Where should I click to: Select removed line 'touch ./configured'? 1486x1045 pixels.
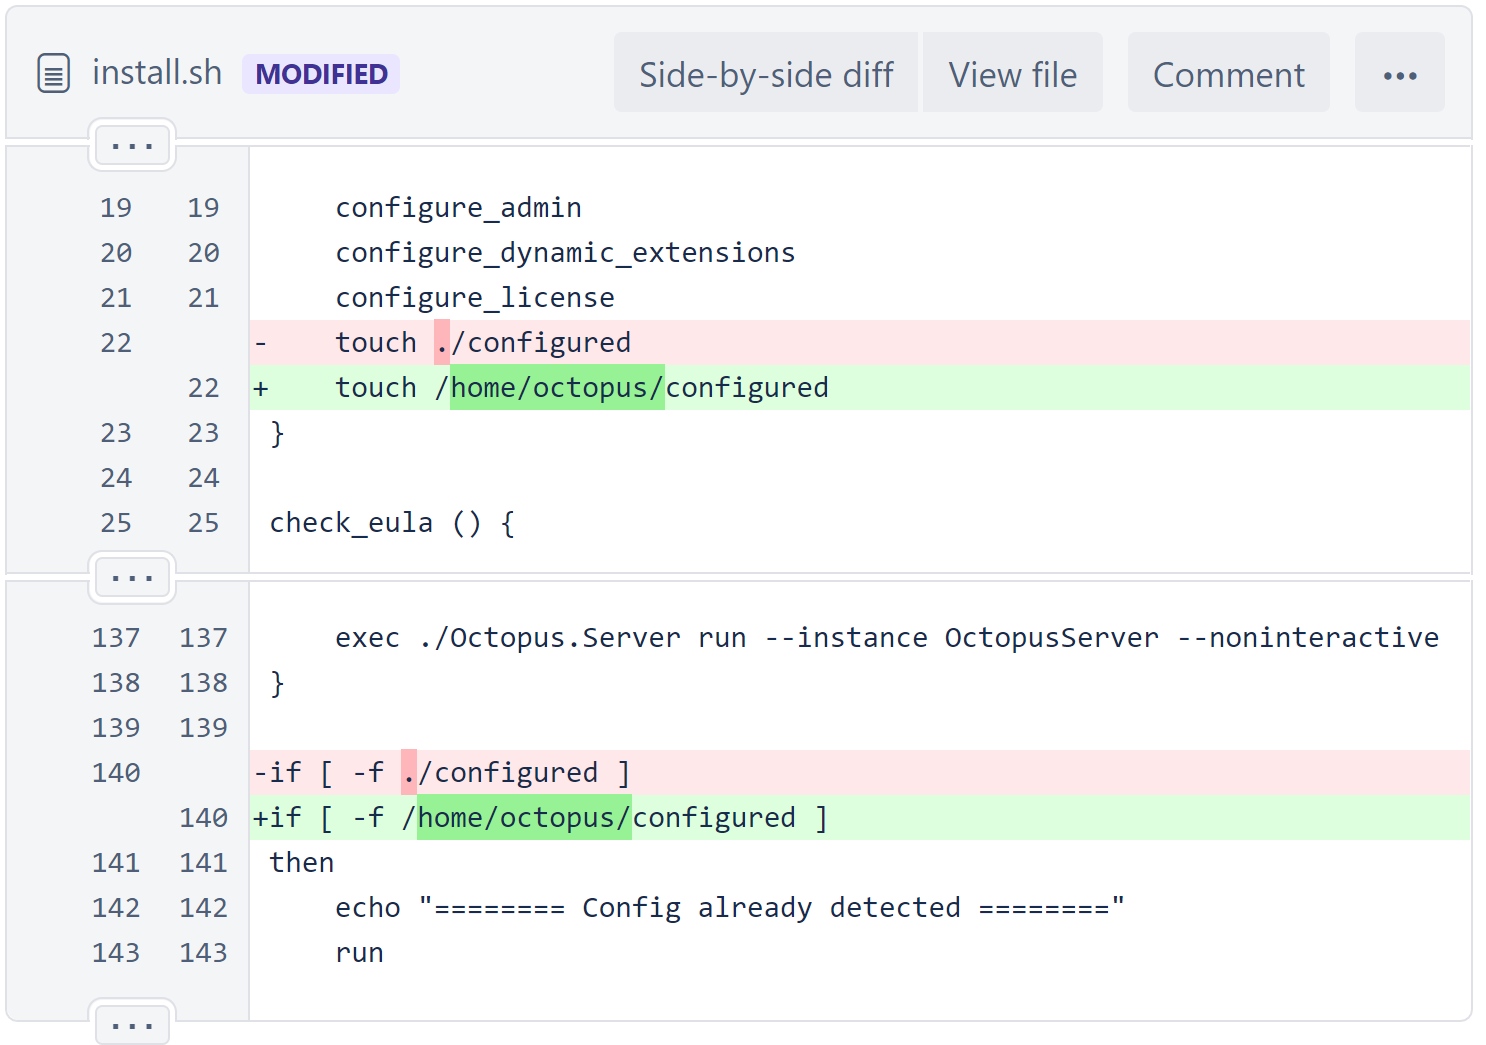point(860,343)
